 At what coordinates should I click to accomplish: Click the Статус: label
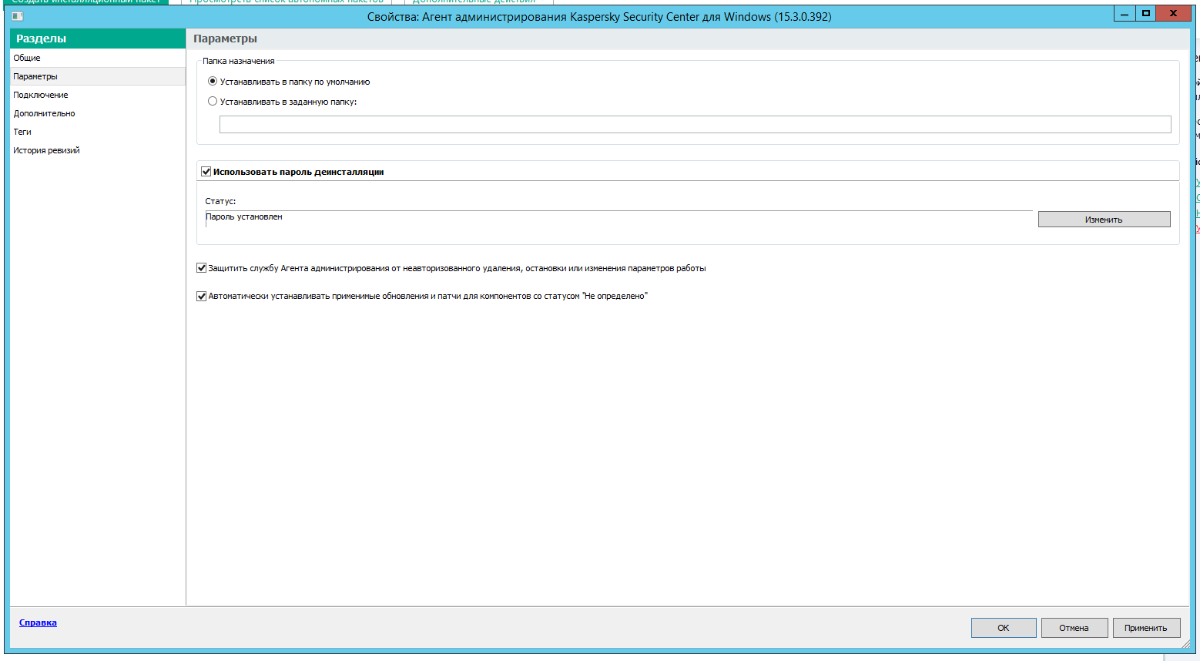point(220,201)
